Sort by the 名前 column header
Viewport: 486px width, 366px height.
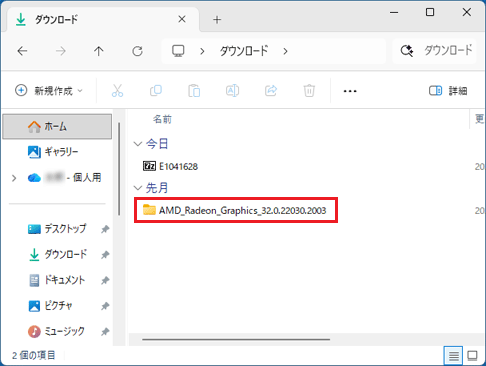tap(162, 119)
